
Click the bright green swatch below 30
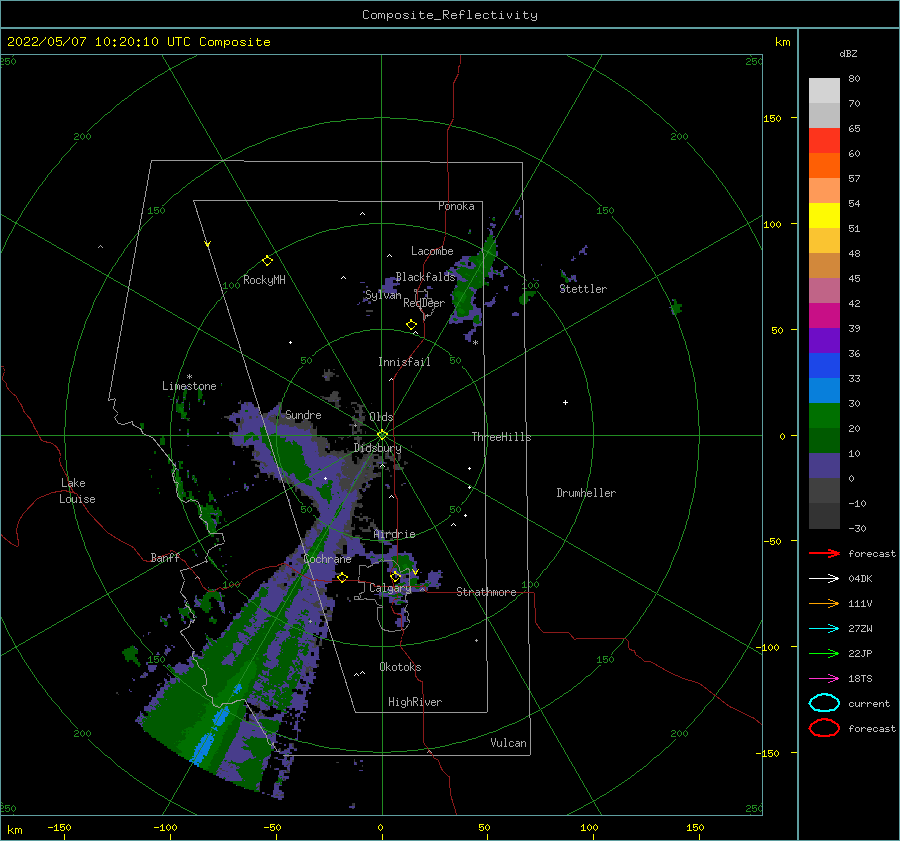[824, 416]
